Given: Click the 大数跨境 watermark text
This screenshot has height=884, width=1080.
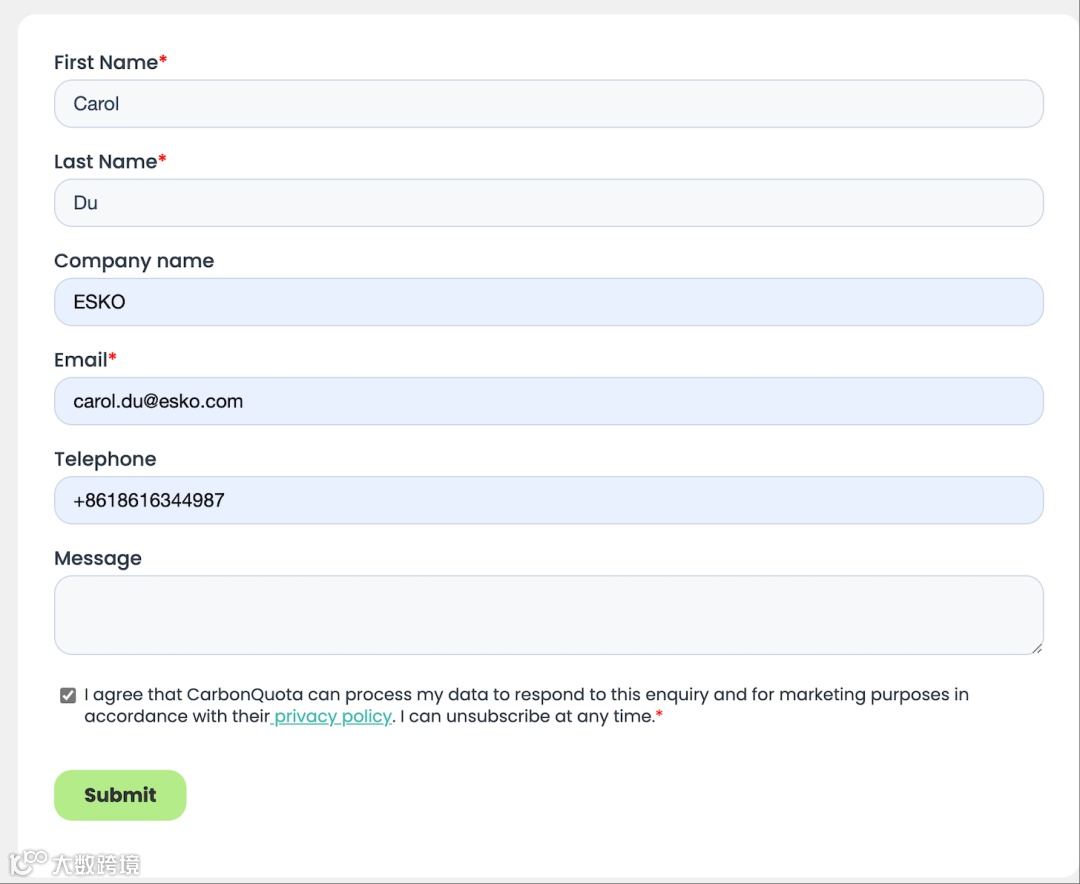Looking at the screenshot, I should tap(96, 865).
